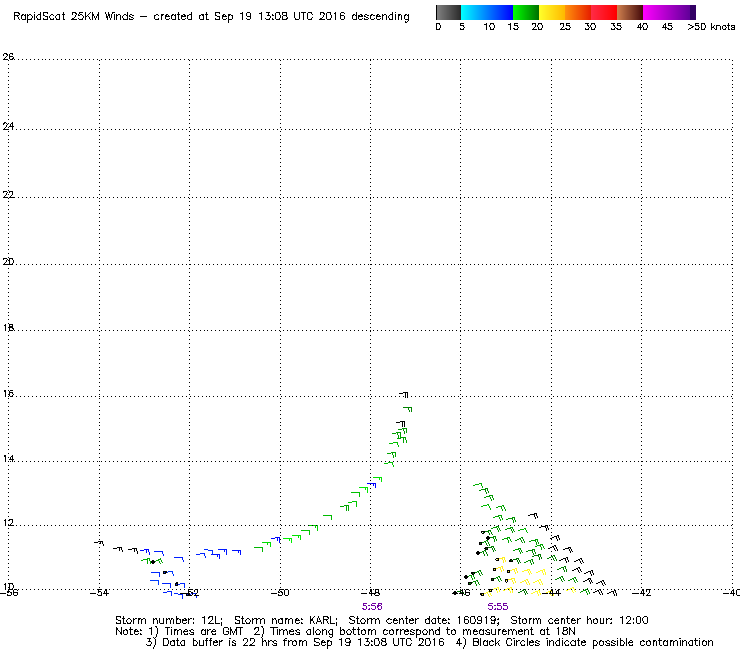The image size is (740, 650).
Task: Click the purple time label '5:55'
Action: (498, 607)
